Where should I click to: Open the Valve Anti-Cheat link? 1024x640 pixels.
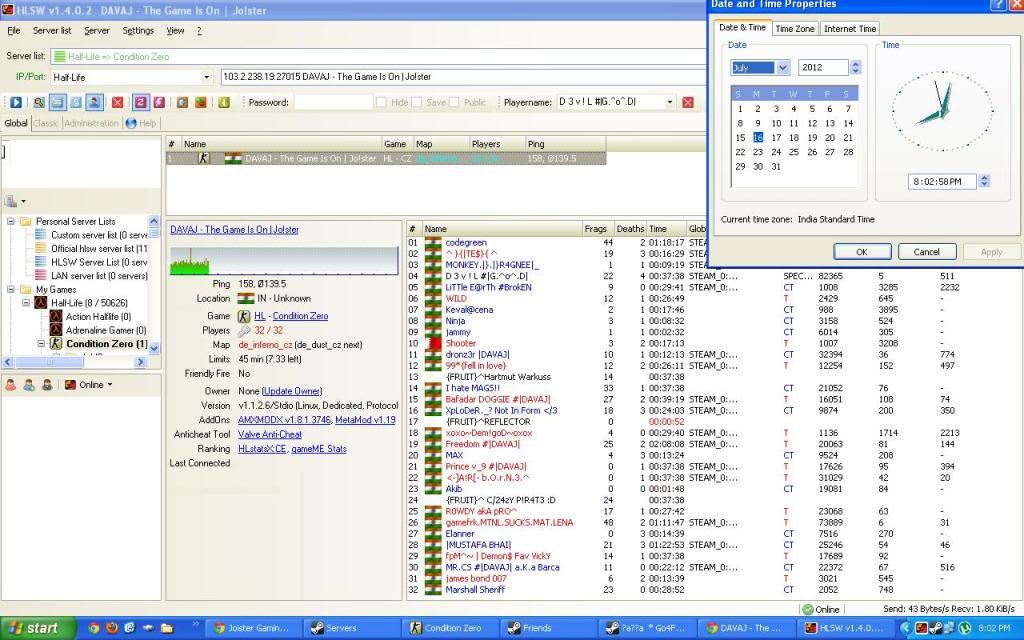[x=270, y=434]
